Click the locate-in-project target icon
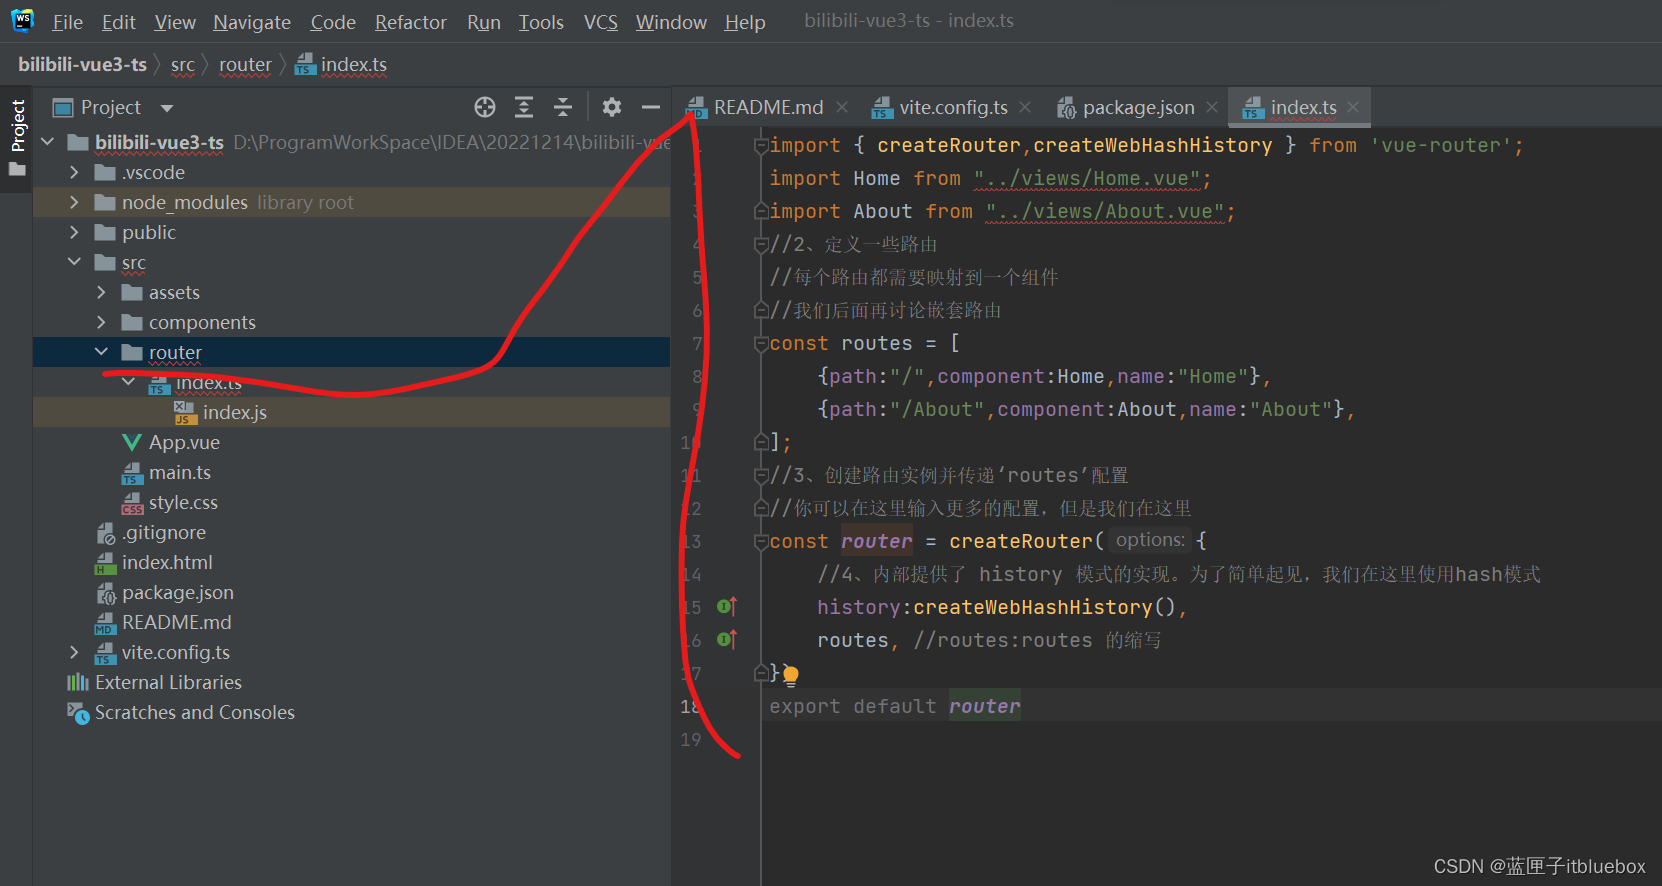Screen dimensions: 1662x886 (x=485, y=107)
